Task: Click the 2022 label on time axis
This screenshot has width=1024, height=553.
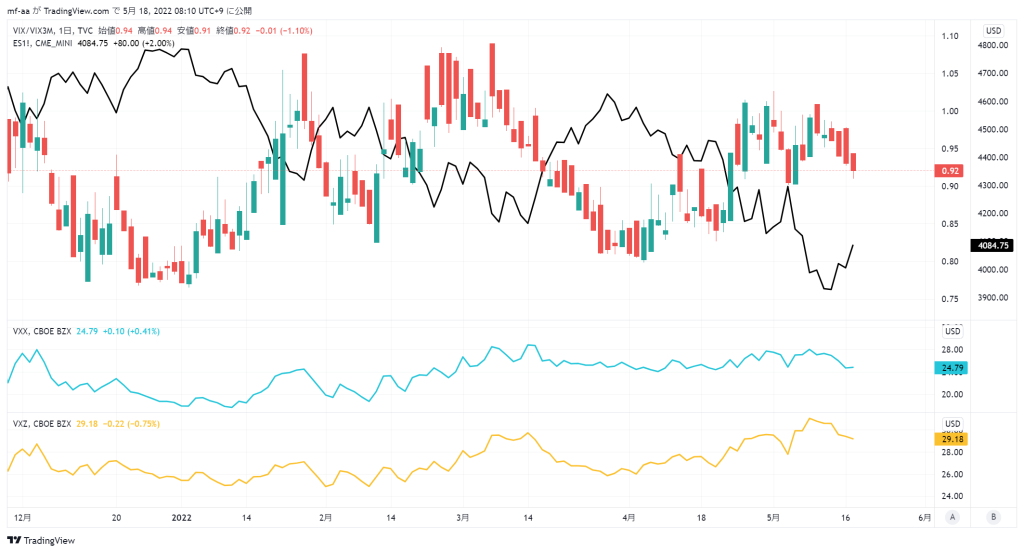Action: [182, 518]
